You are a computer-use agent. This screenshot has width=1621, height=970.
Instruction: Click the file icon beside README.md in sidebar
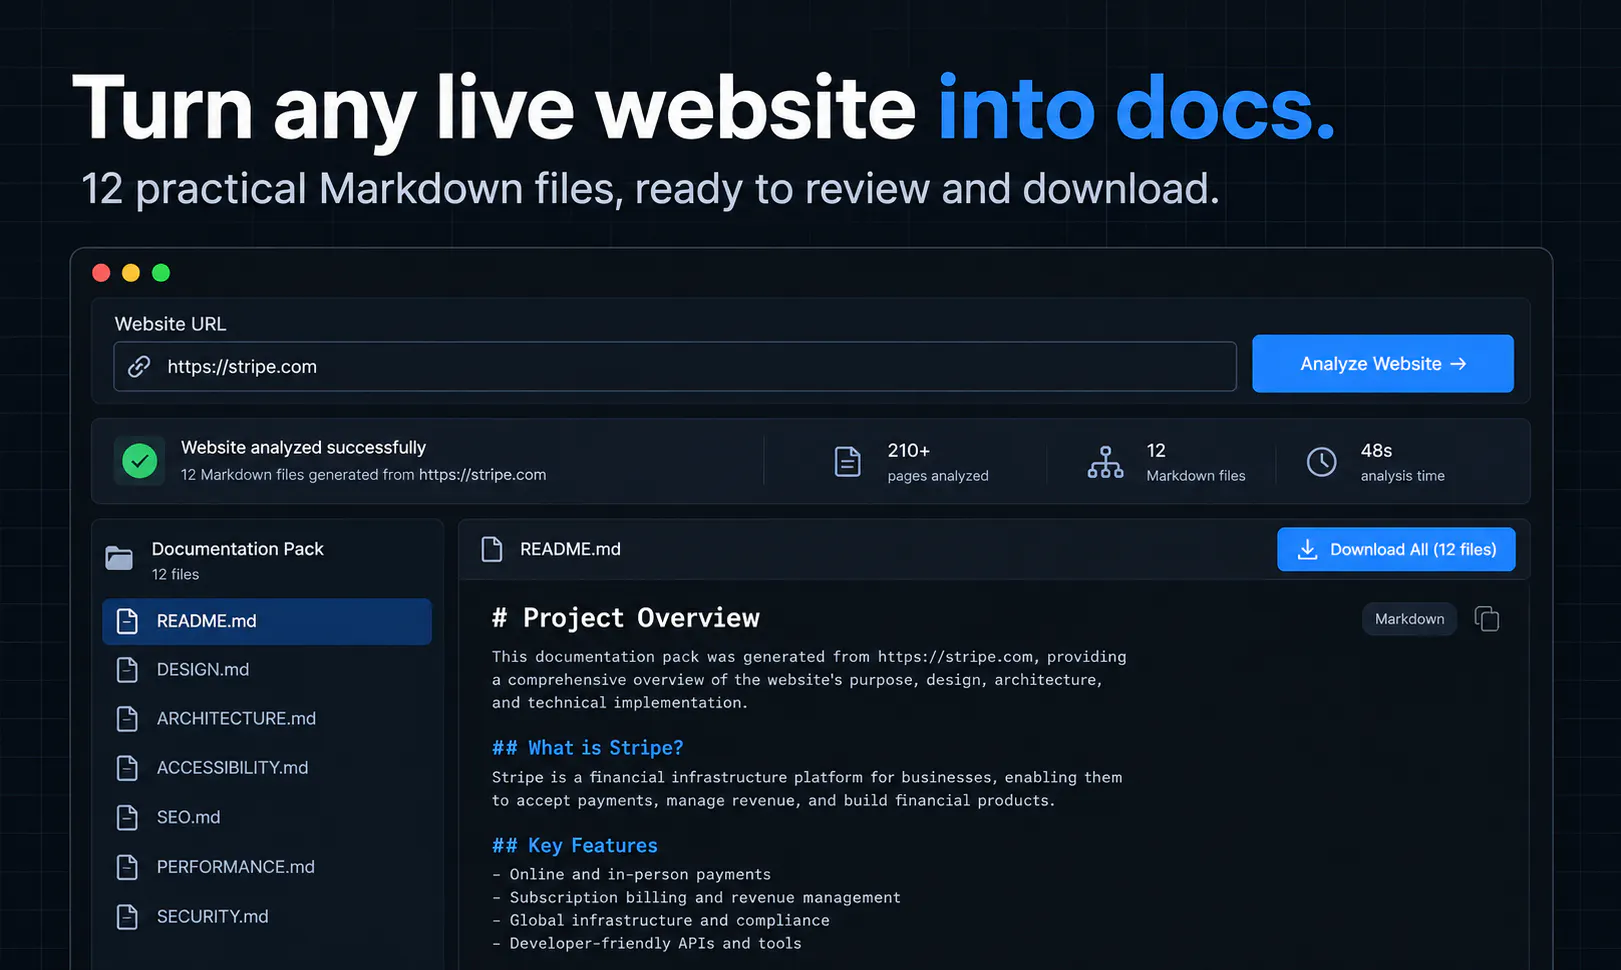click(x=127, y=621)
